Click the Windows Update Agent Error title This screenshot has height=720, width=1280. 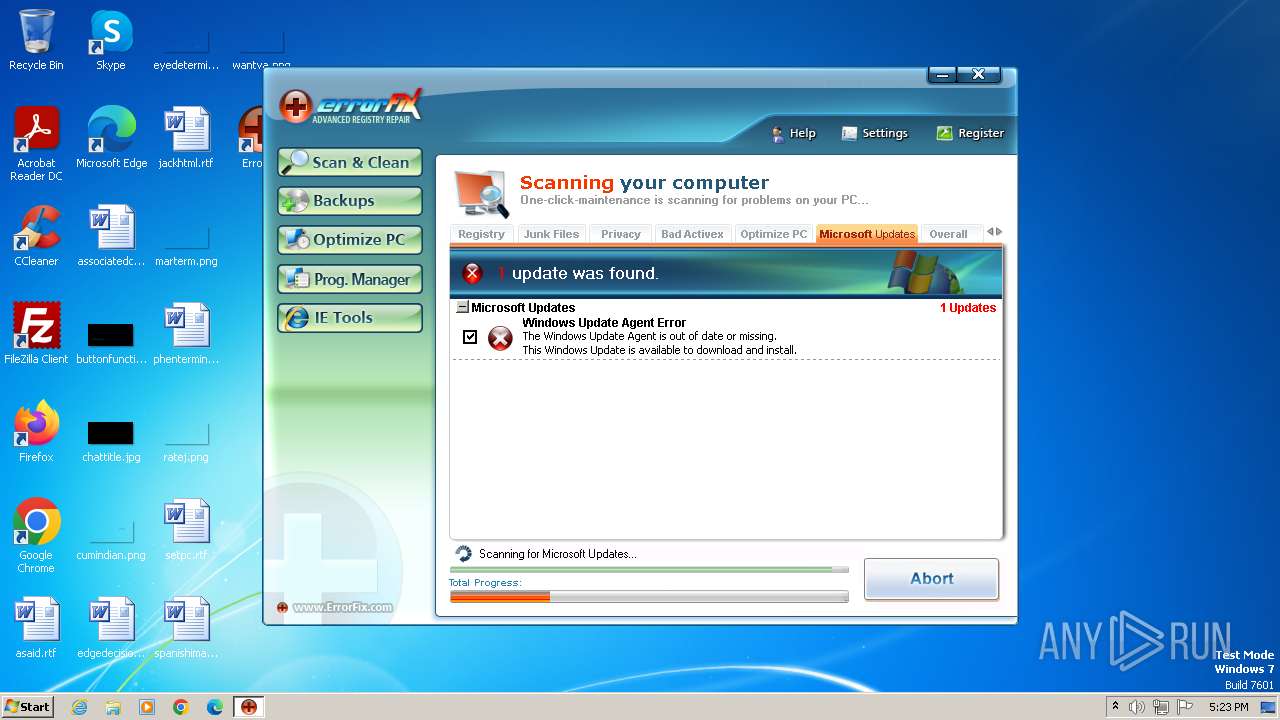tap(604, 323)
